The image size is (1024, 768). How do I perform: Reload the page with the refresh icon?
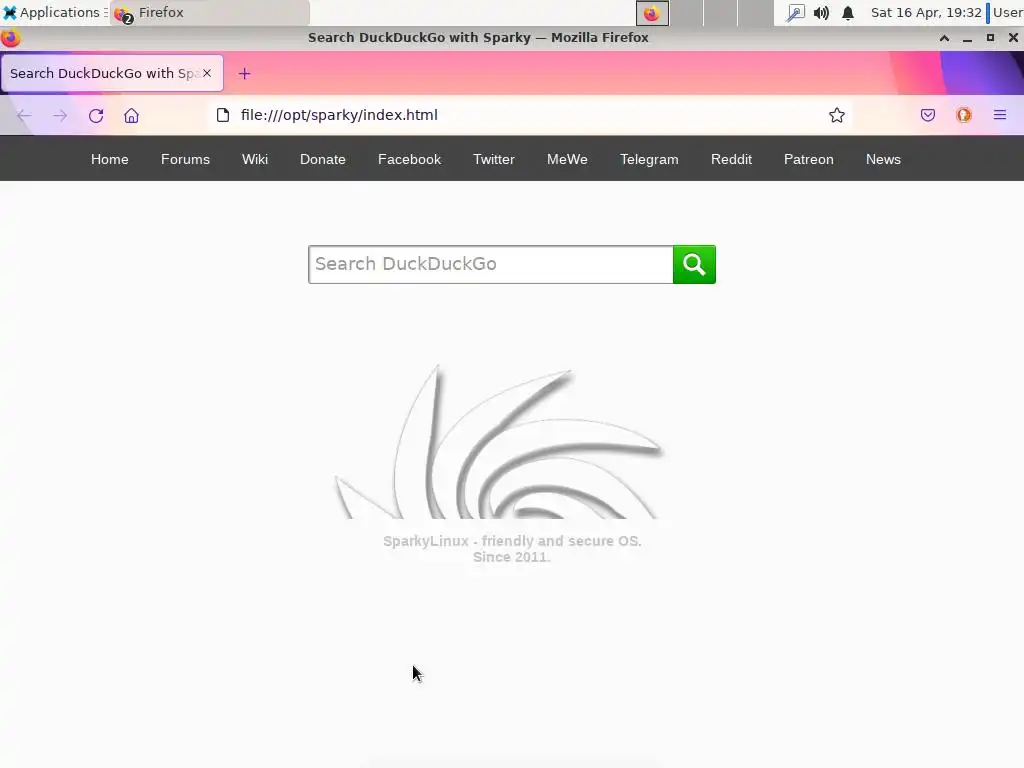pos(96,116)
